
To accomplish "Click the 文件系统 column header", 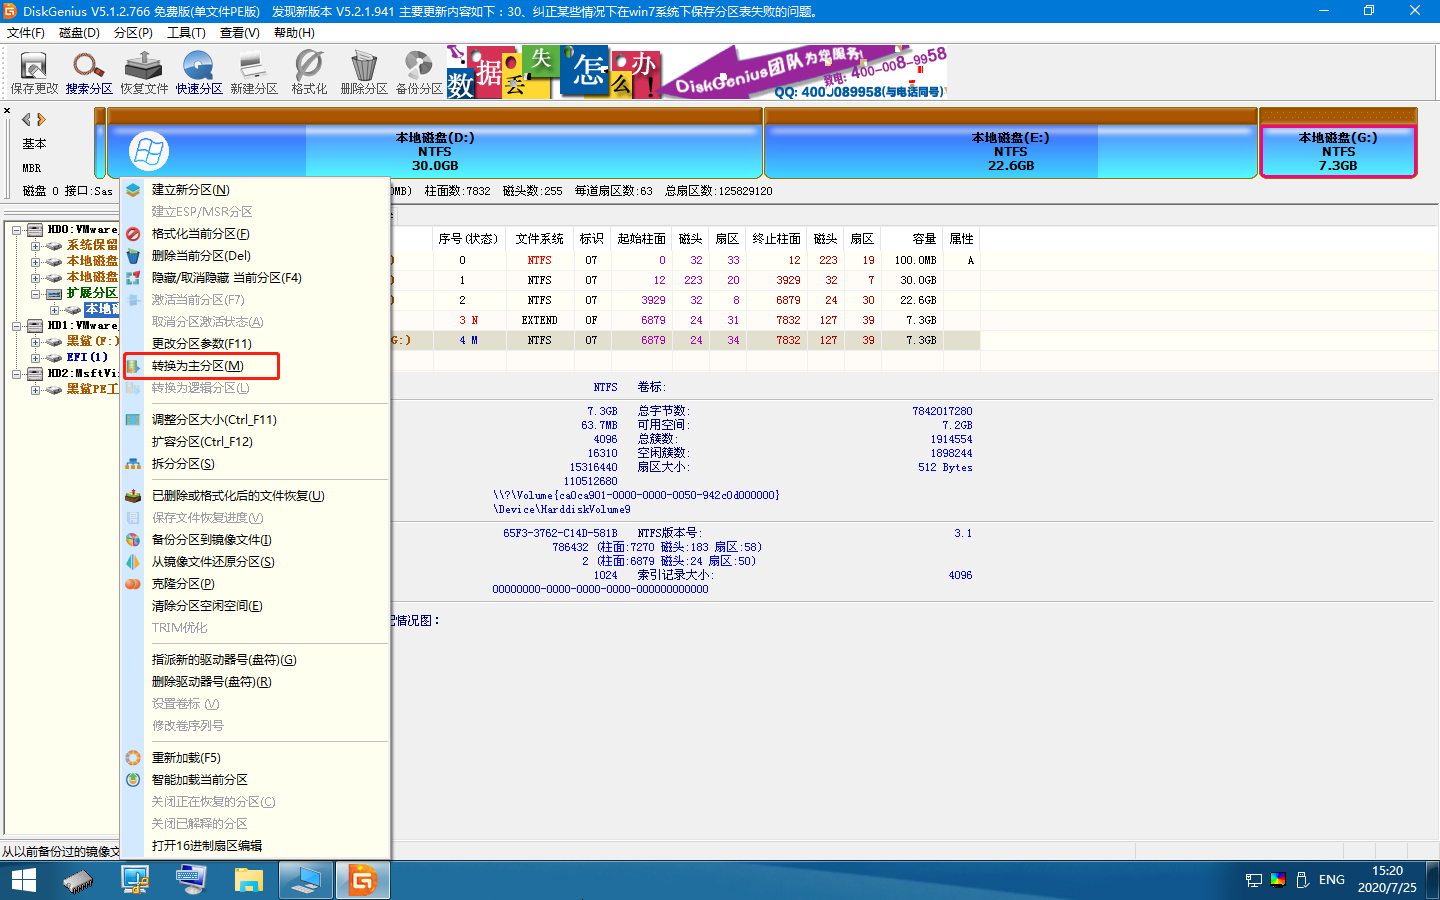I will [540, 239].
